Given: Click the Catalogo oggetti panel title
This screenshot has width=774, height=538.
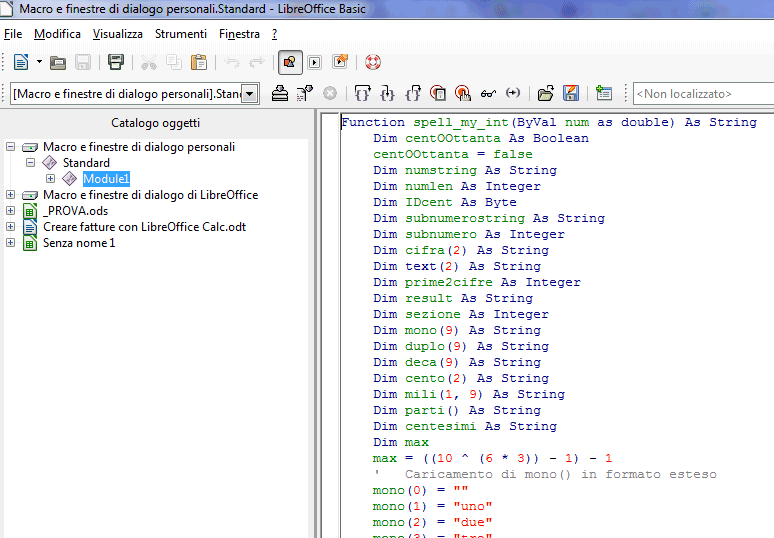Looking at the screenshot, I should [x=155, y=123].
